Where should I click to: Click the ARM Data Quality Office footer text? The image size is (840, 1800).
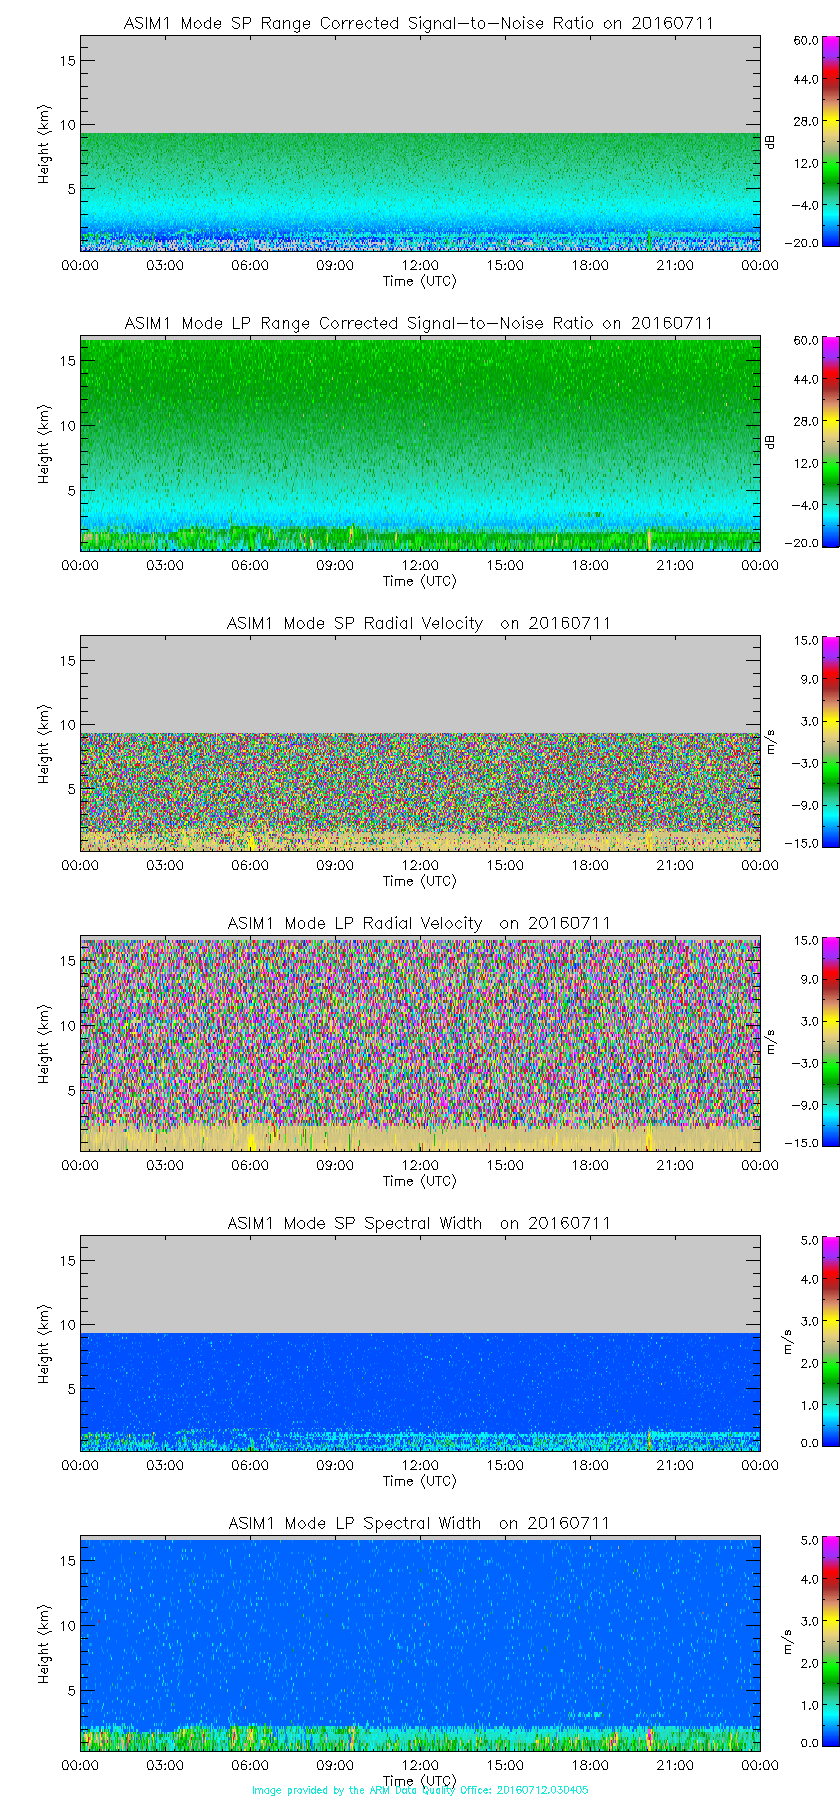coord(420,1790)
